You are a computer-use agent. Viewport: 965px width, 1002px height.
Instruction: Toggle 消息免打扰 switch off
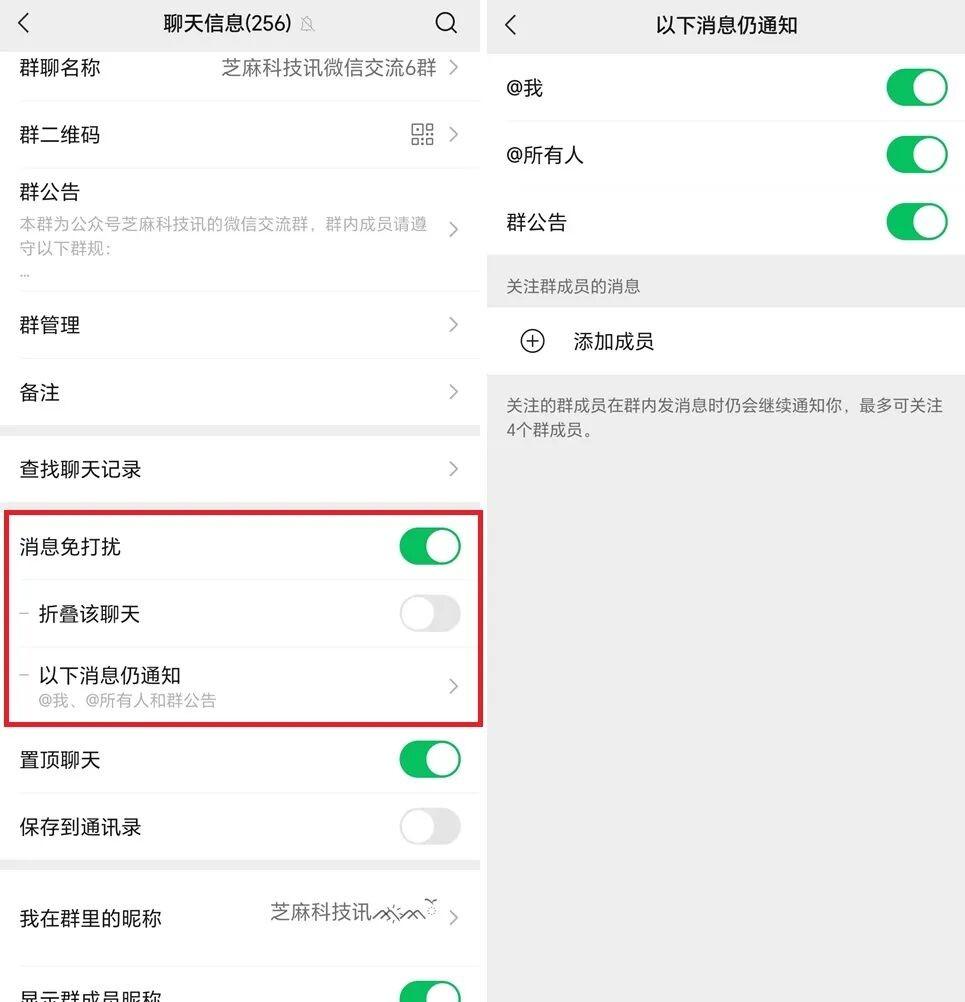click(430, 546)
